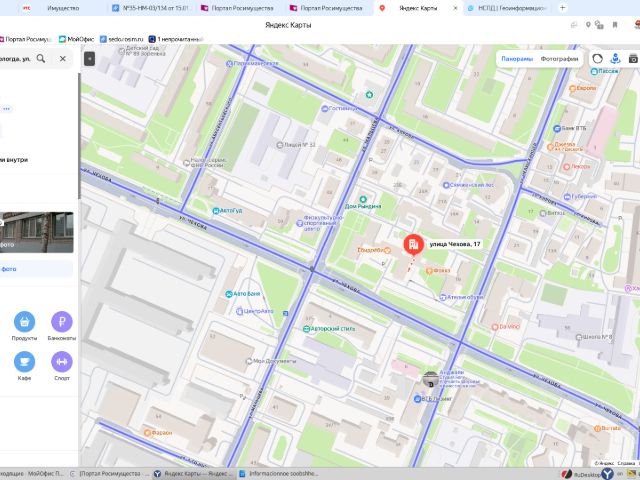
Task: Click the bookmark icon in the address bar
Action: pyautogui.click(x=615, y=25)
